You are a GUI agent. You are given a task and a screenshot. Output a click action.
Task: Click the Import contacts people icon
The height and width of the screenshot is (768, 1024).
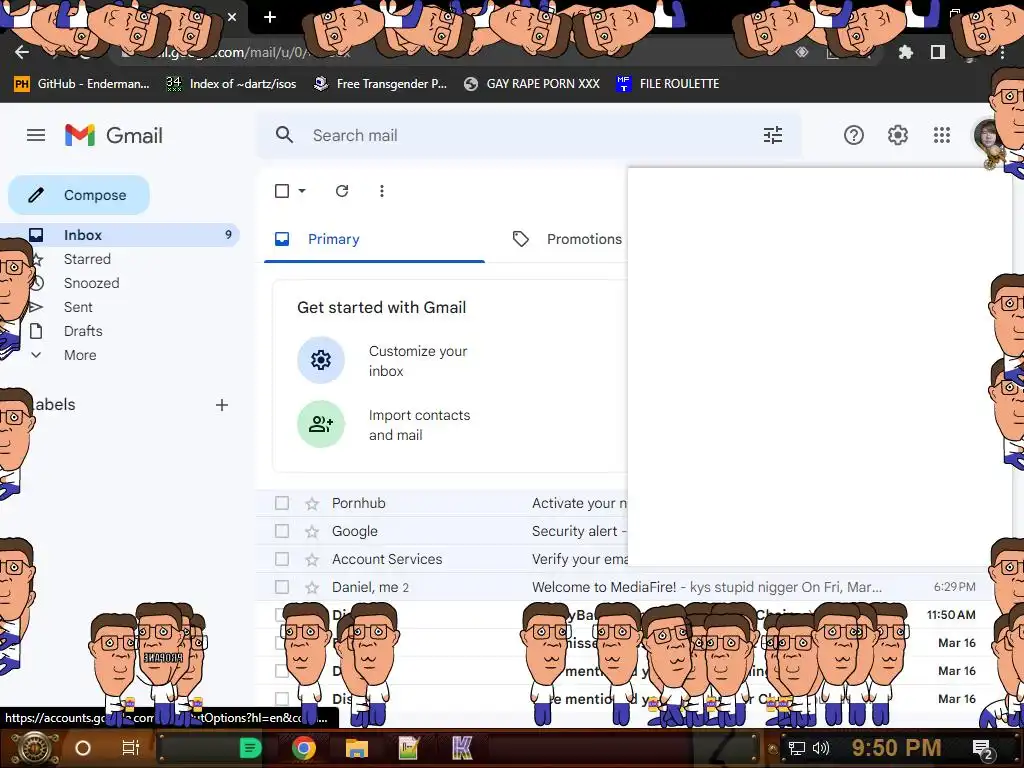321,424
